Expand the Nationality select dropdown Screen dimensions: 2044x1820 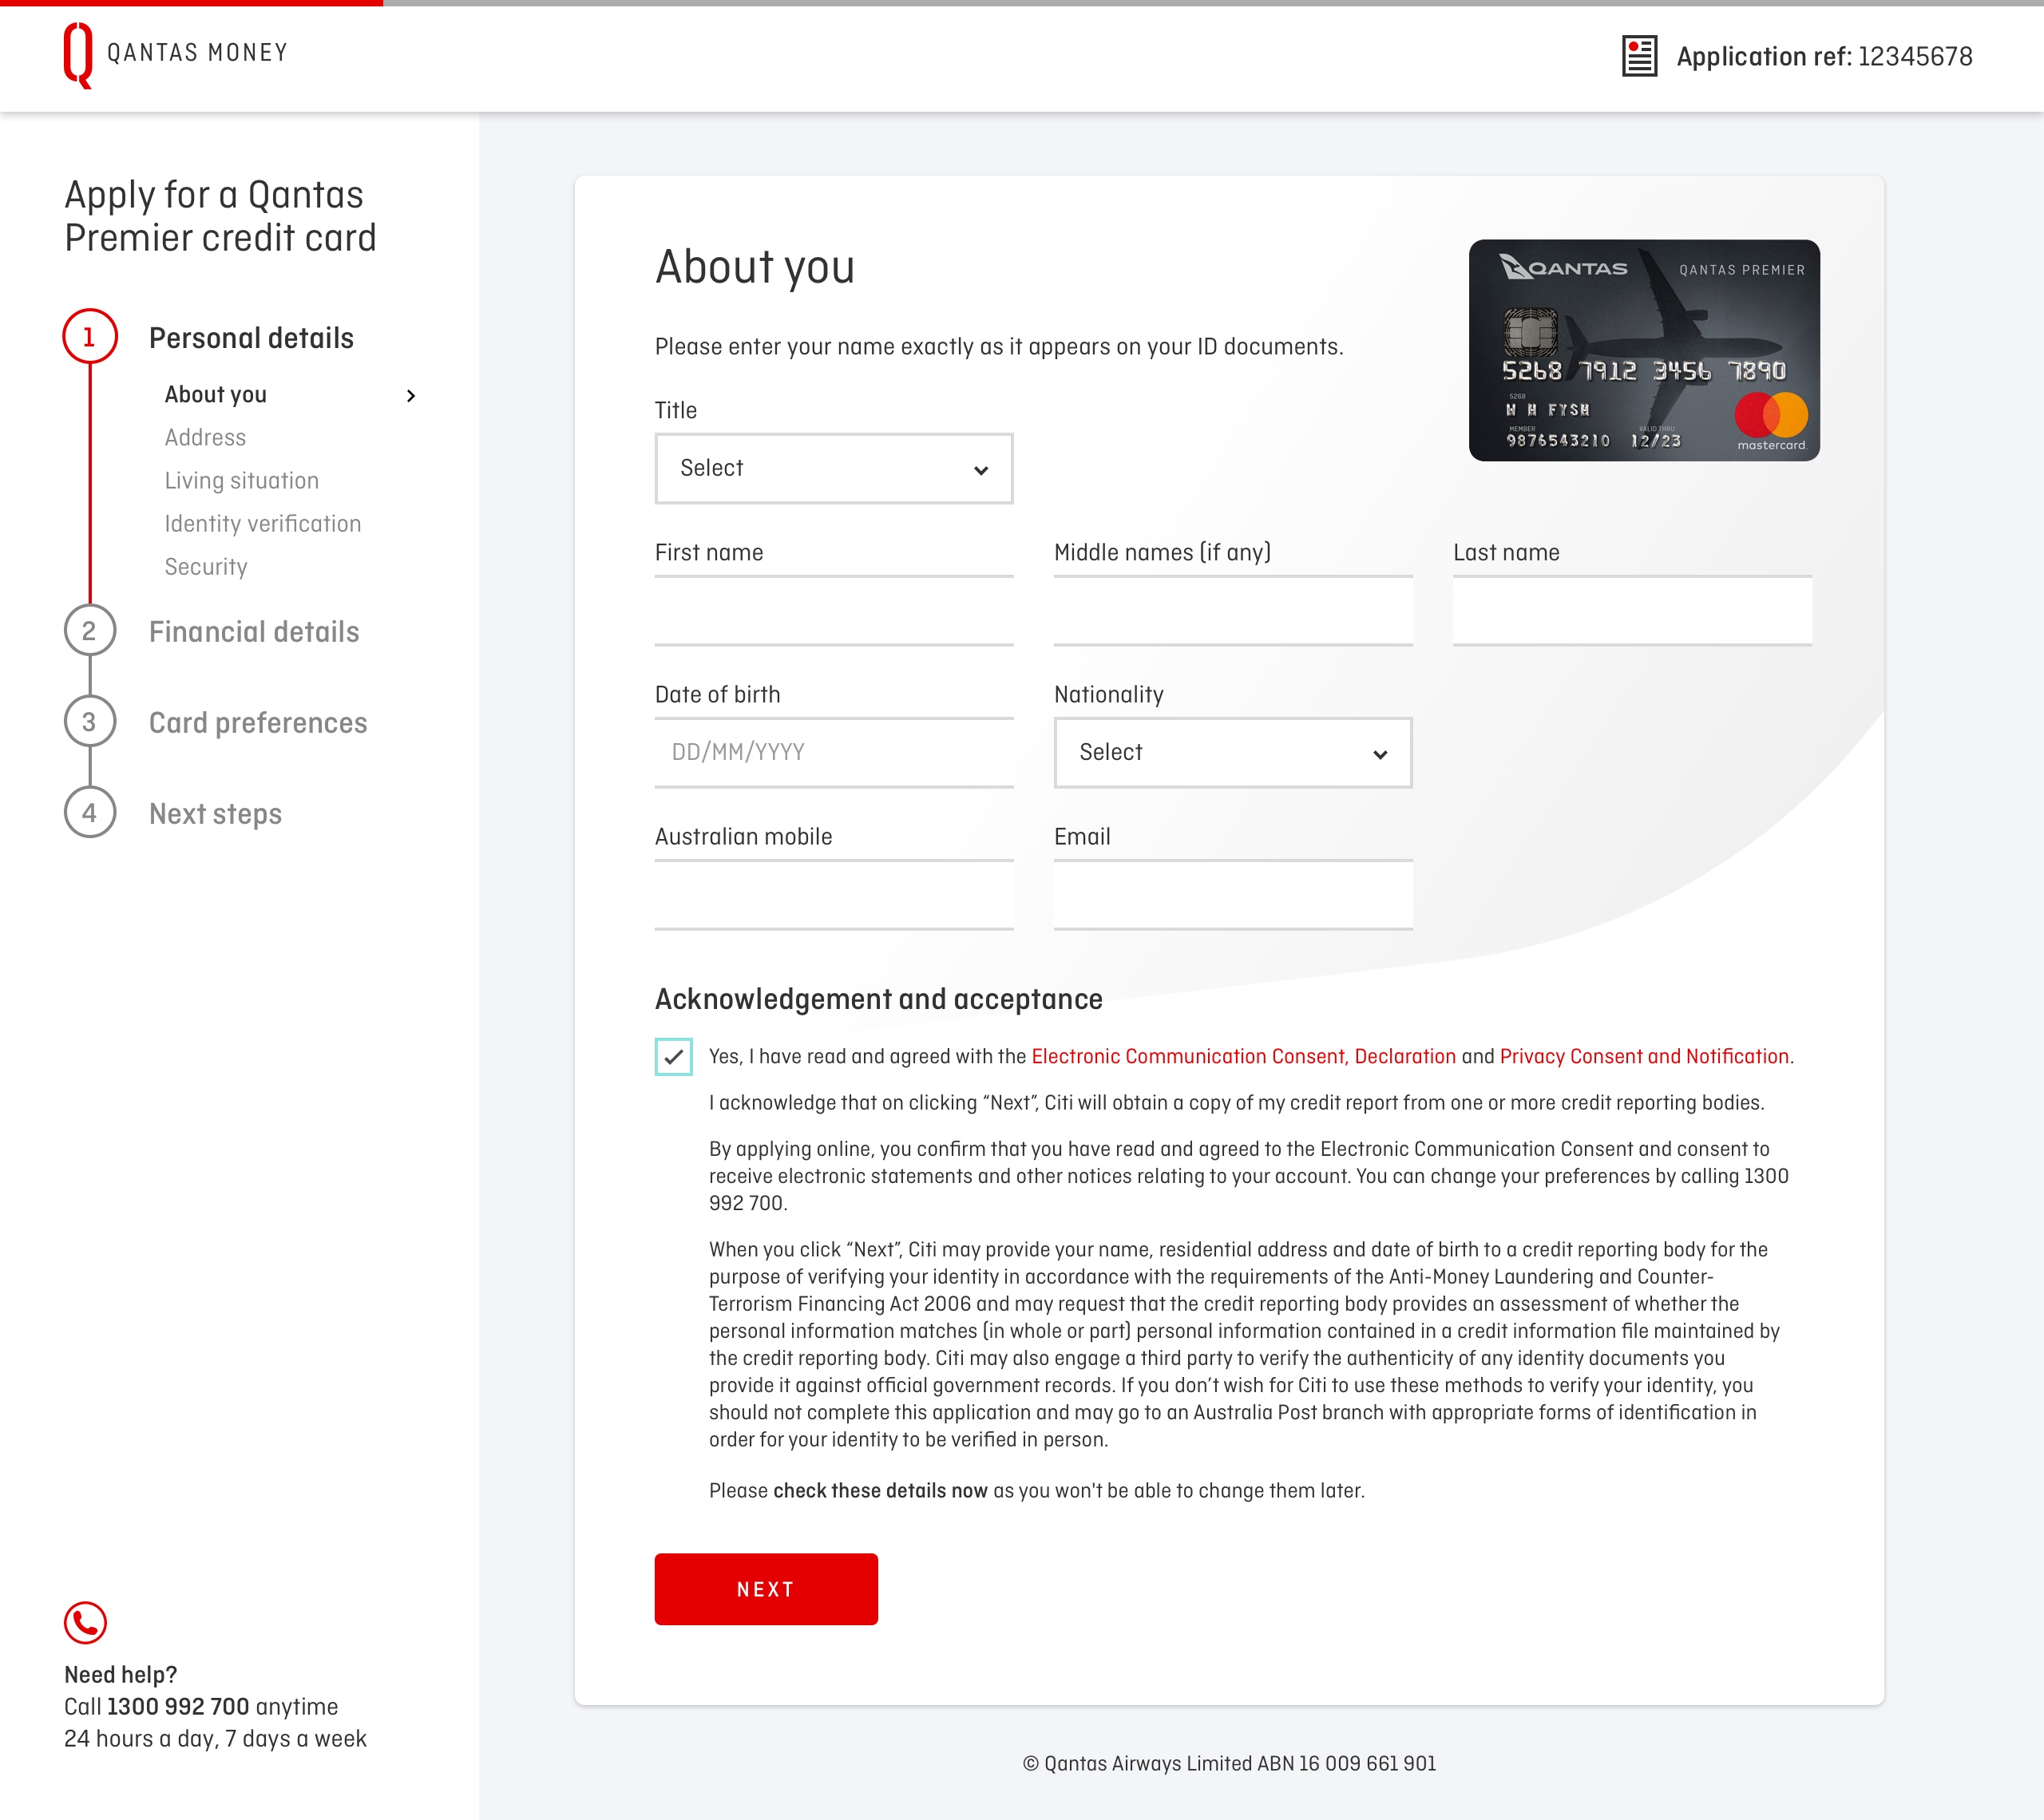pyautogui.click(x=1232, y=752)
